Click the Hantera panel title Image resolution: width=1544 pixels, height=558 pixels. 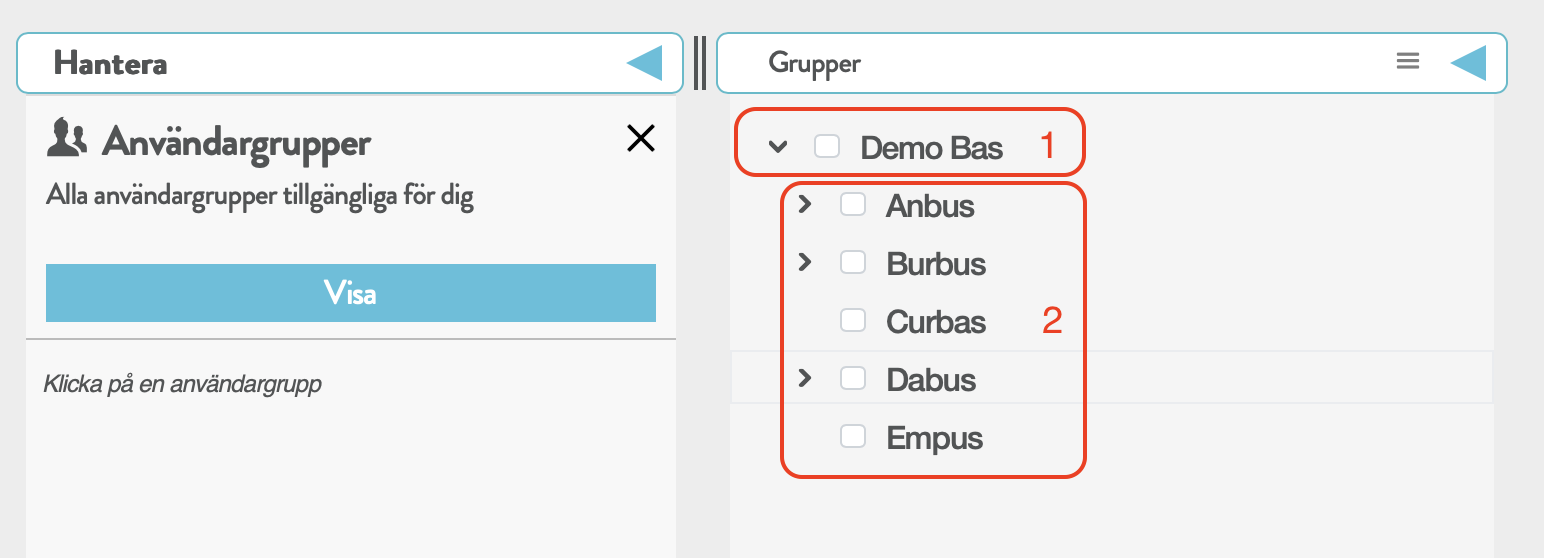click(x=110, y=63)
